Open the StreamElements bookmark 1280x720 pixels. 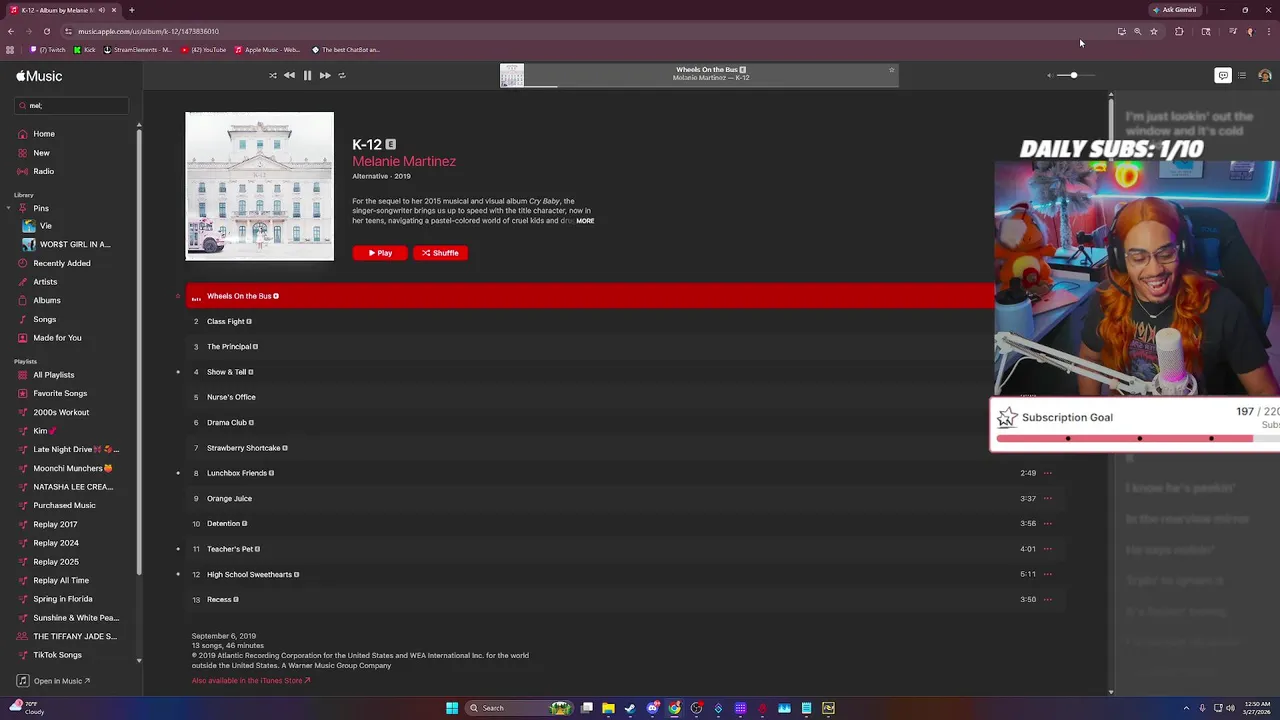coord(138,50)
